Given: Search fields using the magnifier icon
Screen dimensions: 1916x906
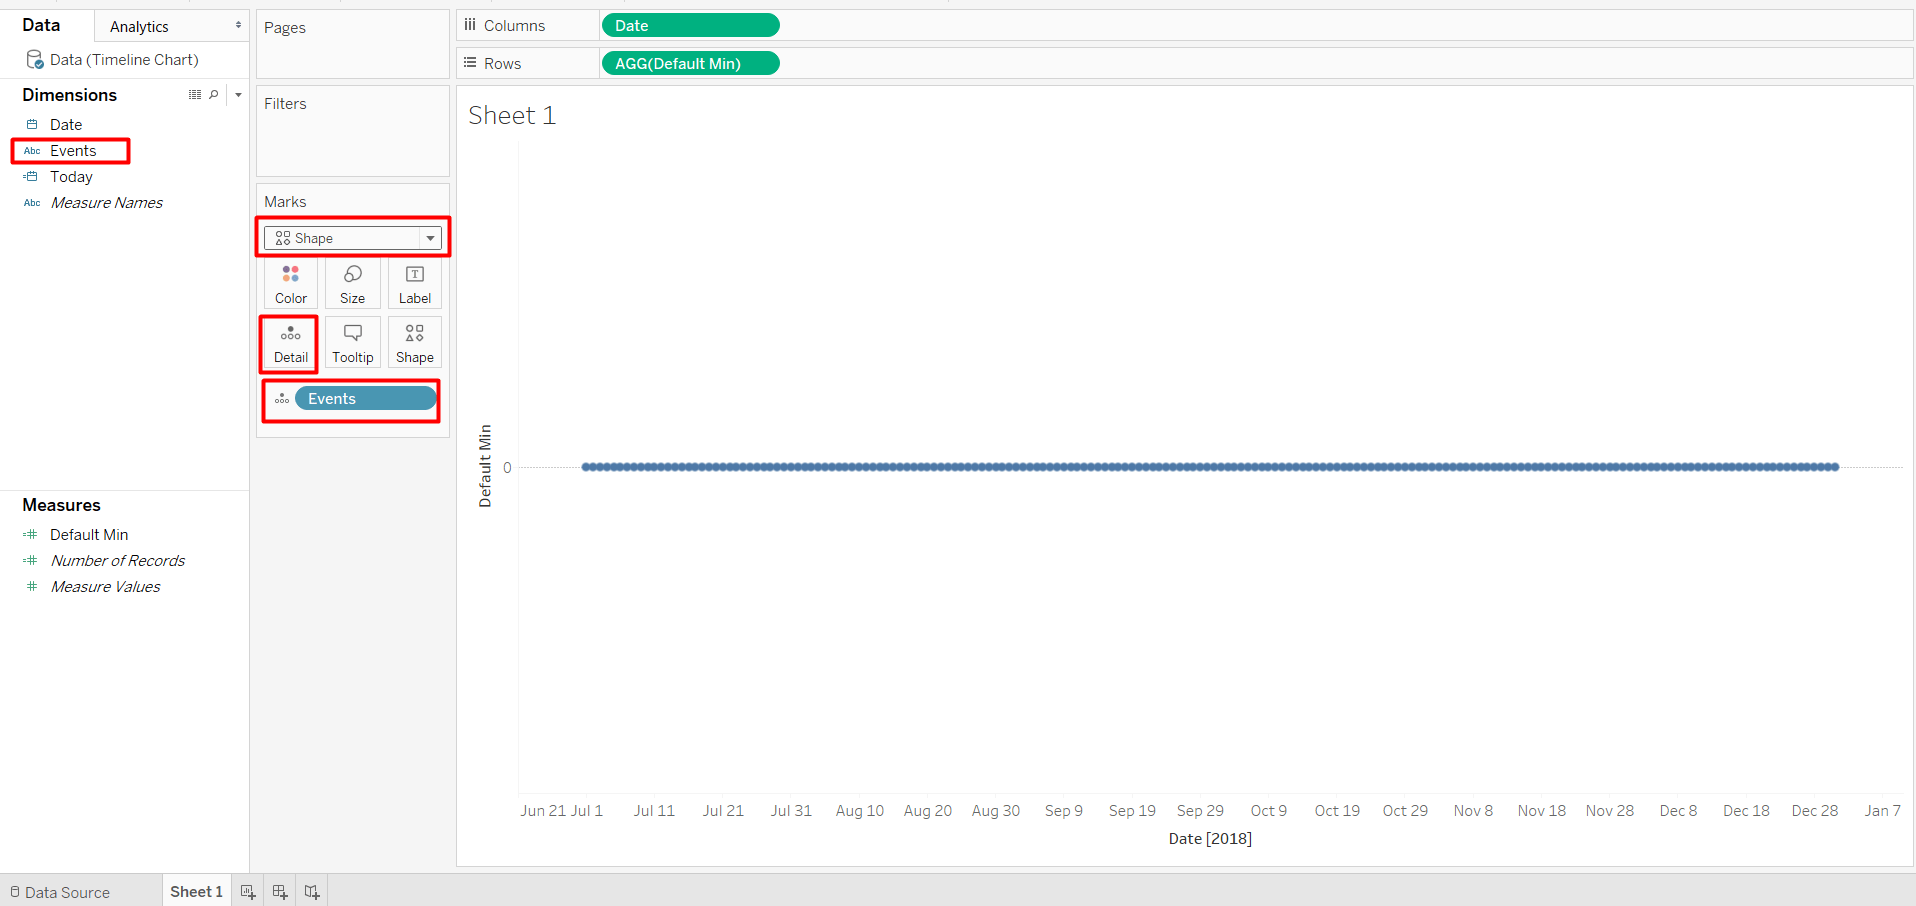Looking at the screenshot, I should click(213, 94).
